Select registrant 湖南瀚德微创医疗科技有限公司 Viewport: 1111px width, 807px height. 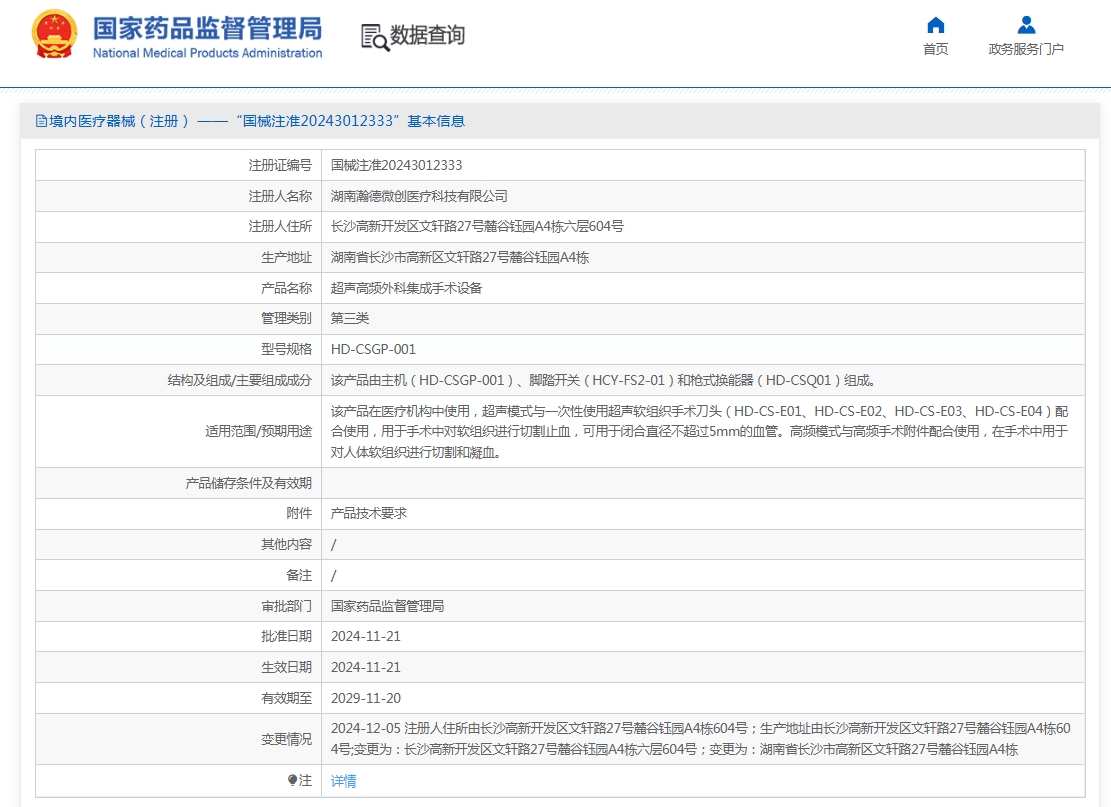[419, 196]
